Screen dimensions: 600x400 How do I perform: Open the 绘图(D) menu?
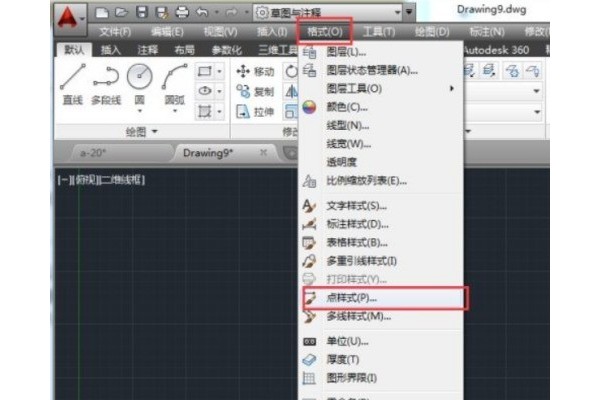point(432,32)
